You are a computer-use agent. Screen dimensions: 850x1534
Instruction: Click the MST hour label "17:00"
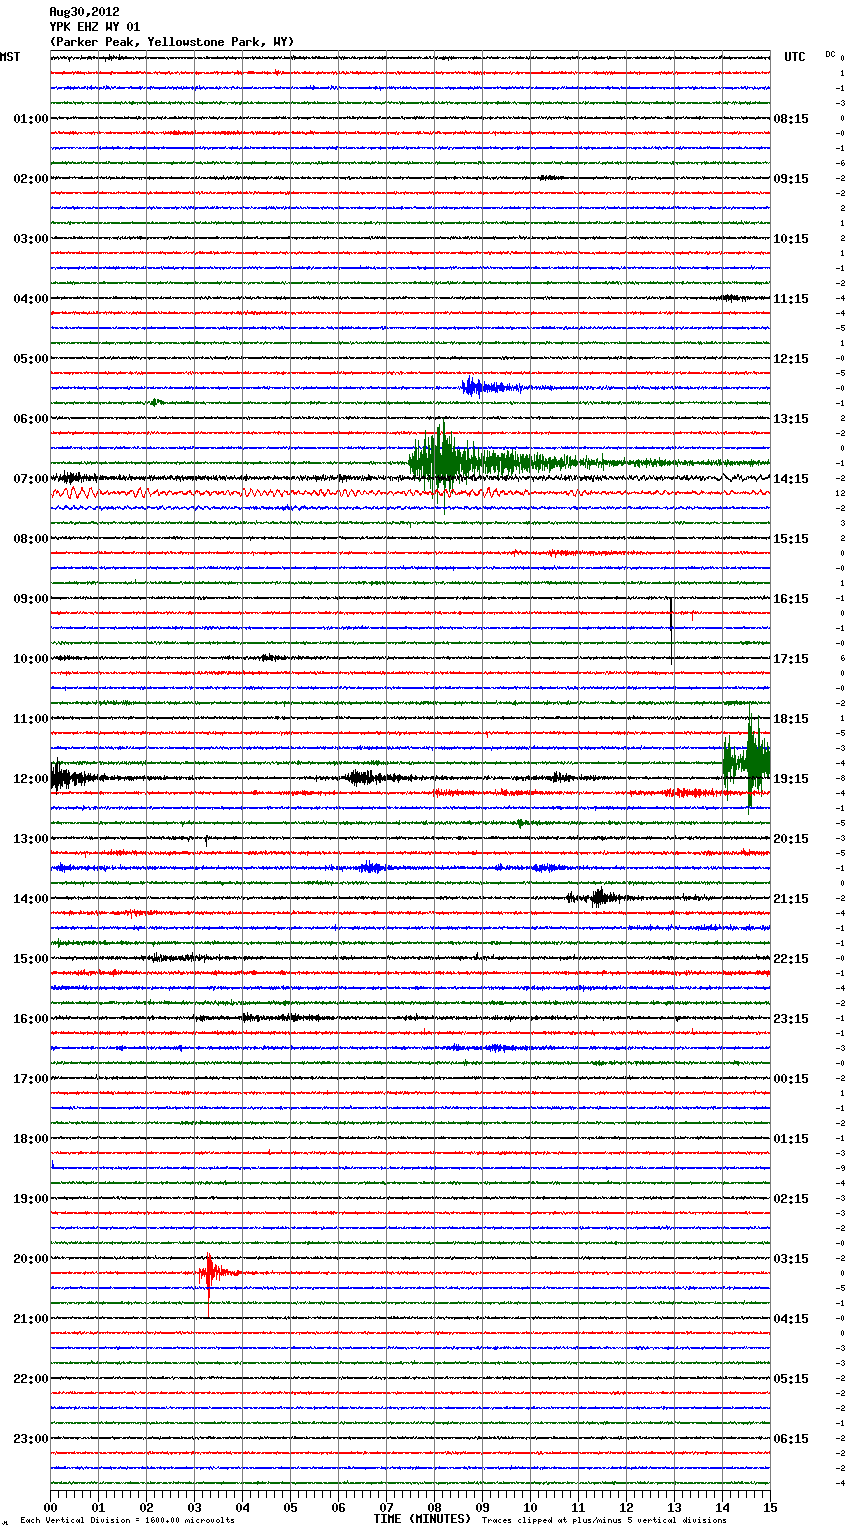[x=31, y=1079]
